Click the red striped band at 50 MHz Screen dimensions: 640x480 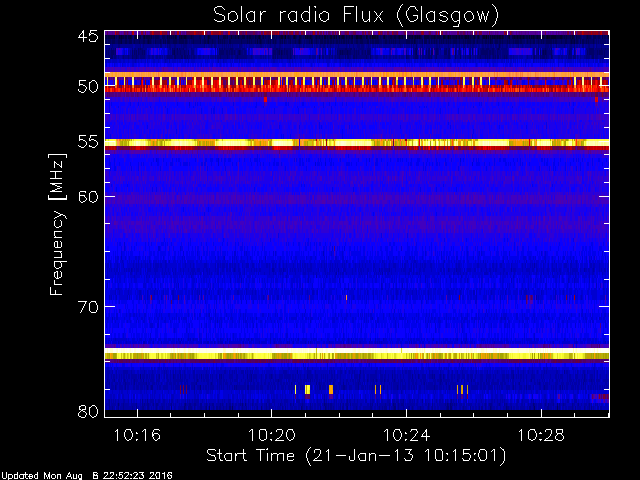click(x=357, y=84)
